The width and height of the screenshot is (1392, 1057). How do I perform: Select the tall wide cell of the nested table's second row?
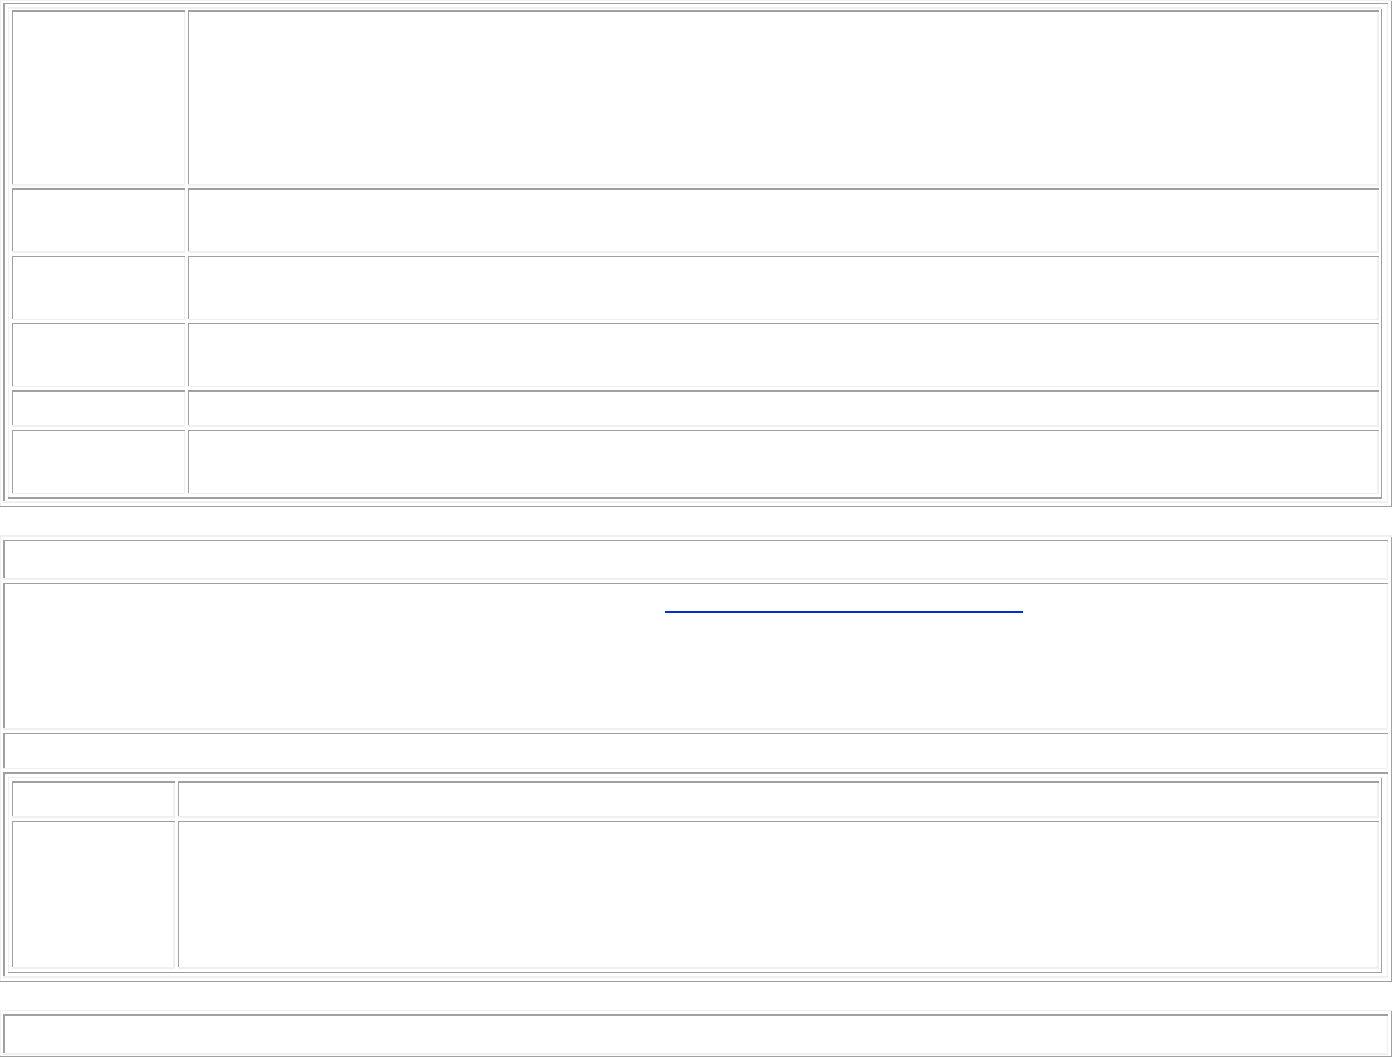pos(778,894)
